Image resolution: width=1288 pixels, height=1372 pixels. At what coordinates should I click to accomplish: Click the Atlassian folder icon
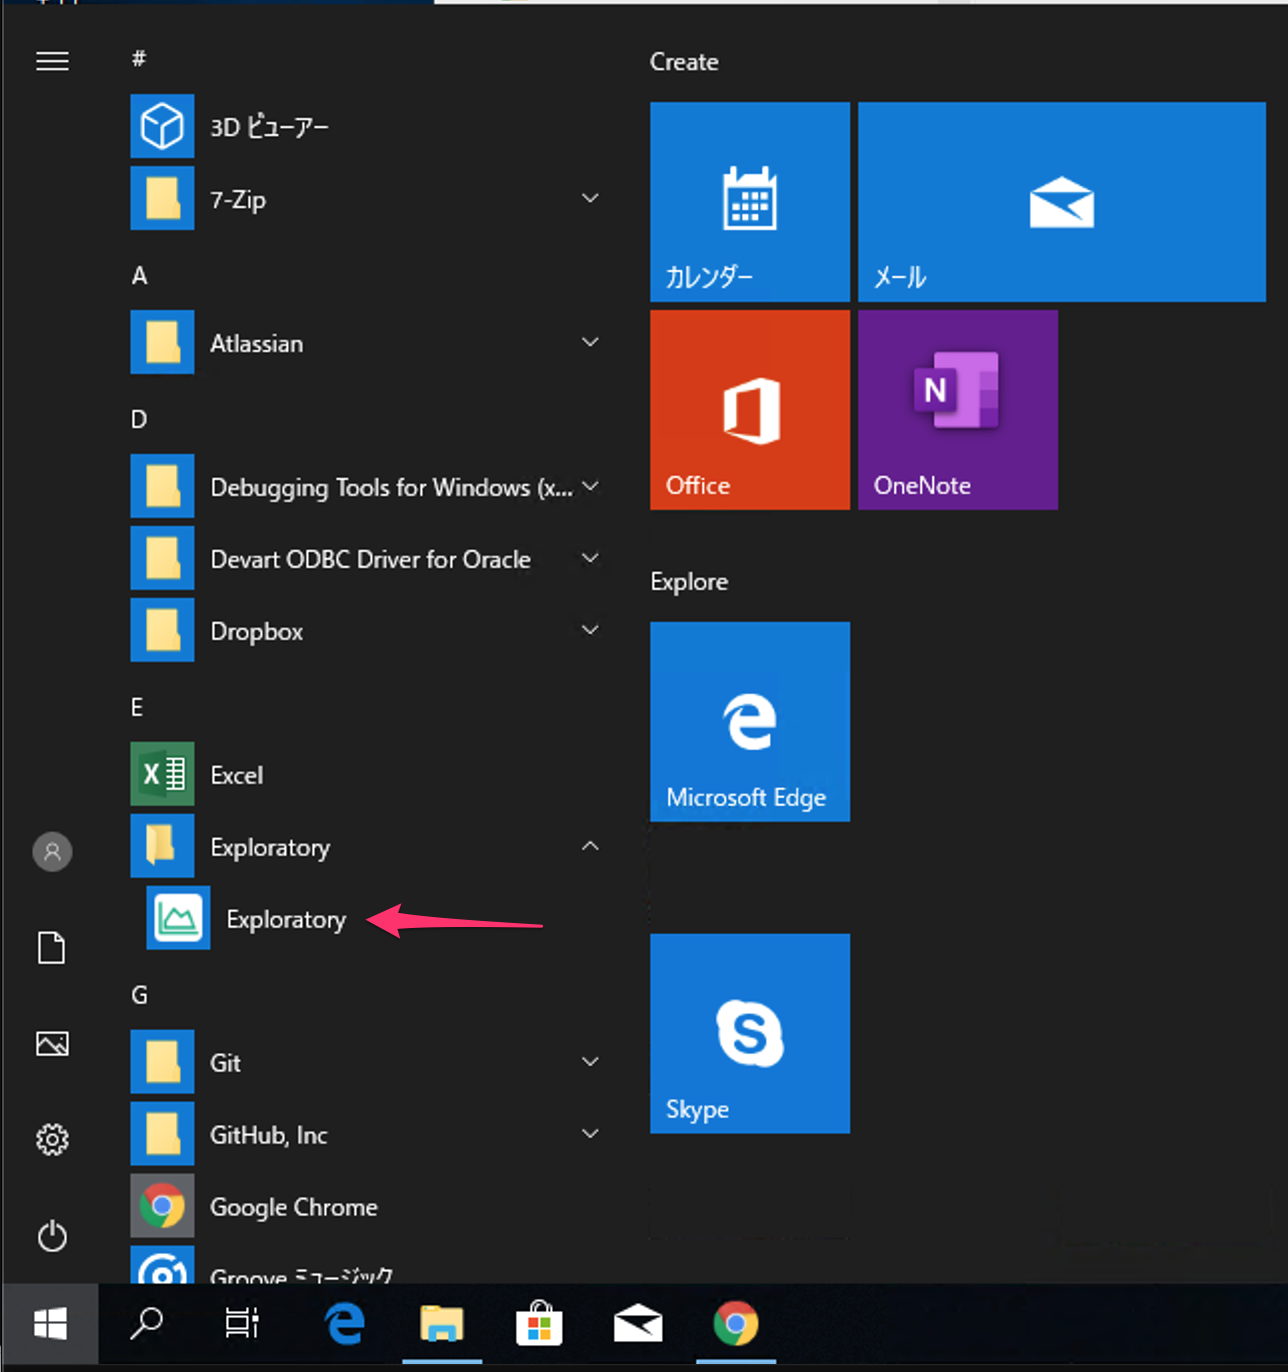pyautogui.click(x=162, y=342)
